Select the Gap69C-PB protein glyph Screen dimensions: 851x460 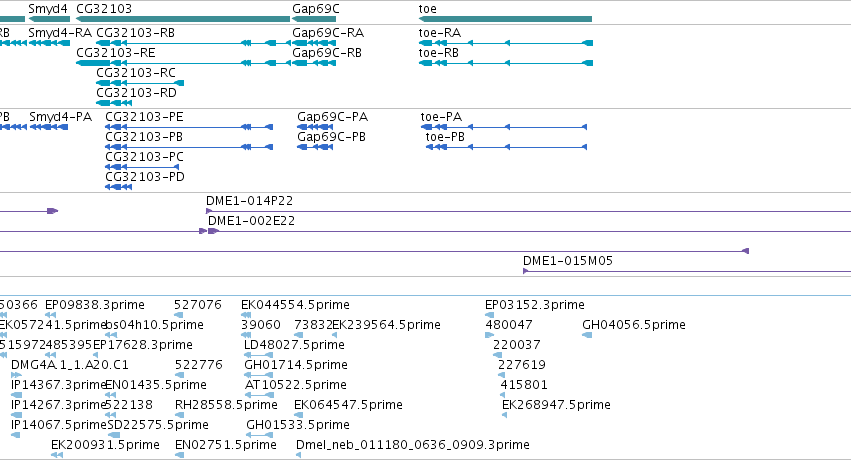point(315,147)
